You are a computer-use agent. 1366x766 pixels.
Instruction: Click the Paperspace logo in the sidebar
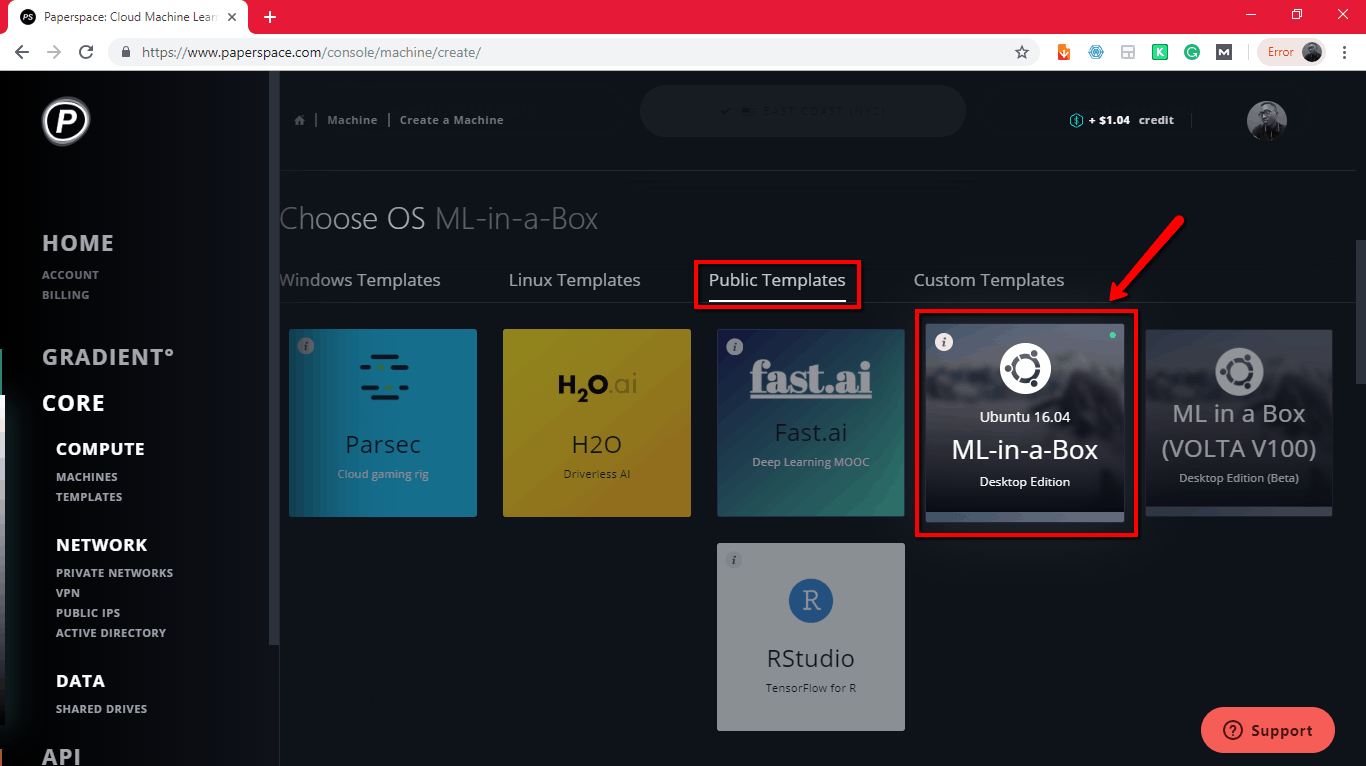pos(66,122)
